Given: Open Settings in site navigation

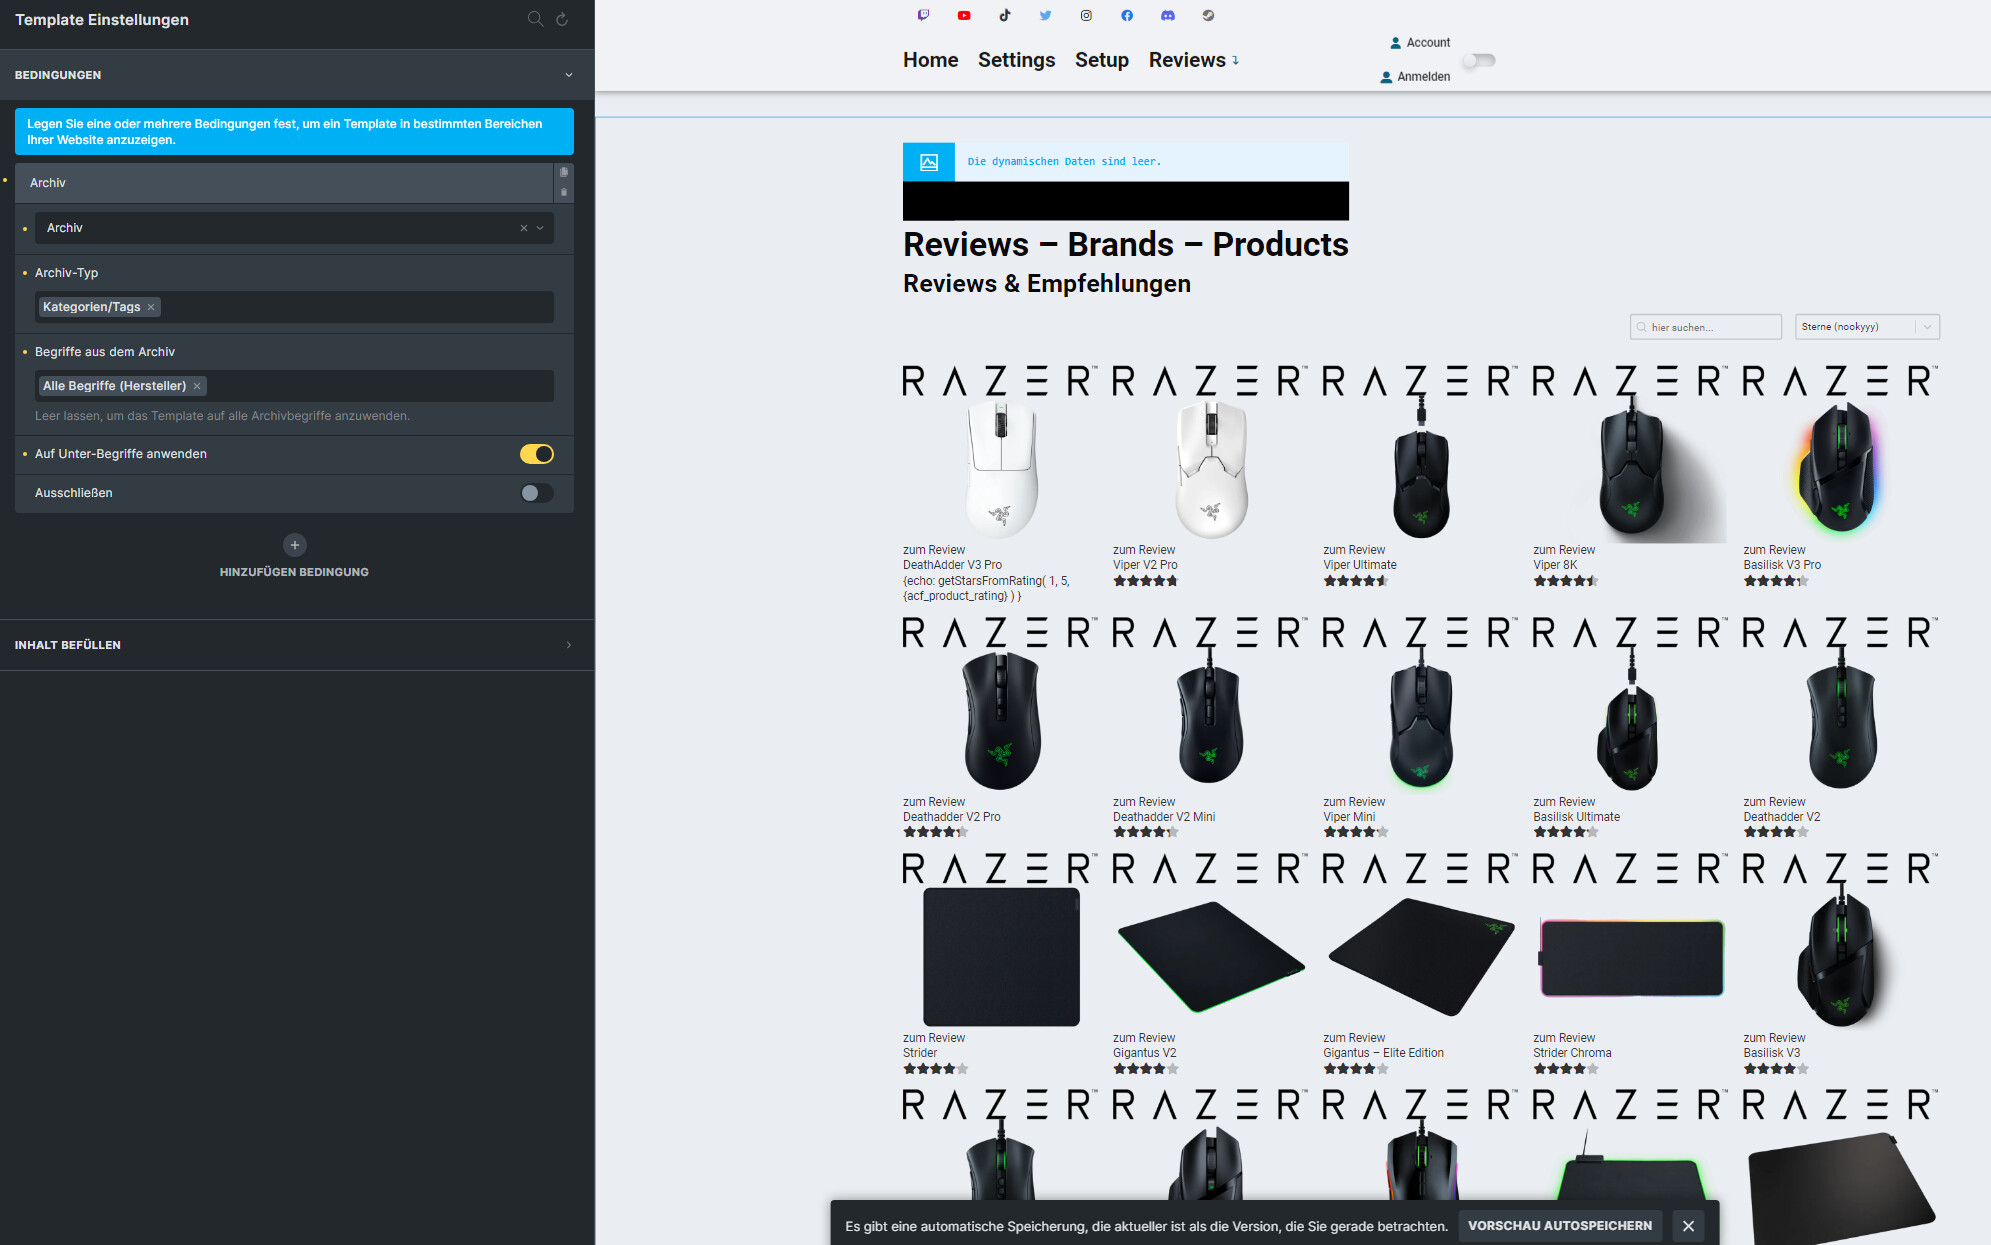Looking at the screenshot, I should tap(1016, 60).
